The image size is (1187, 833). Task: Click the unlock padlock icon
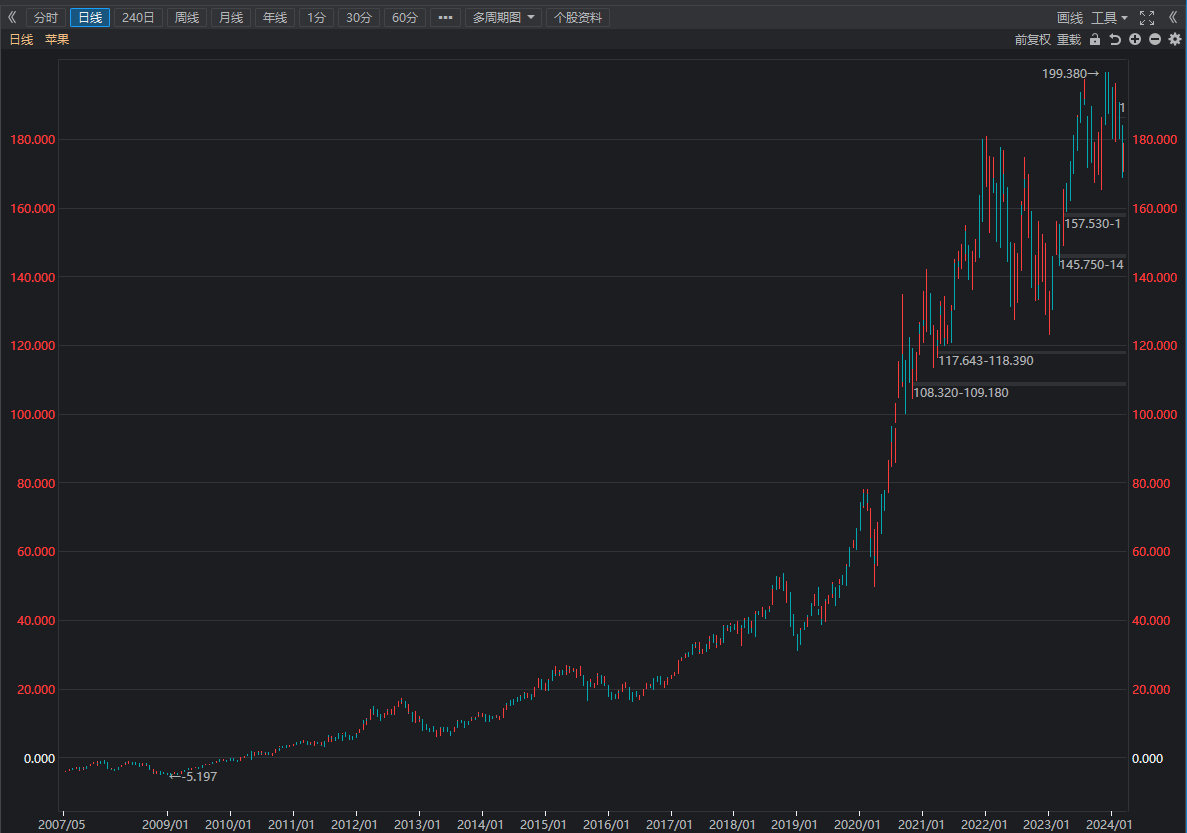point(1095,39)
